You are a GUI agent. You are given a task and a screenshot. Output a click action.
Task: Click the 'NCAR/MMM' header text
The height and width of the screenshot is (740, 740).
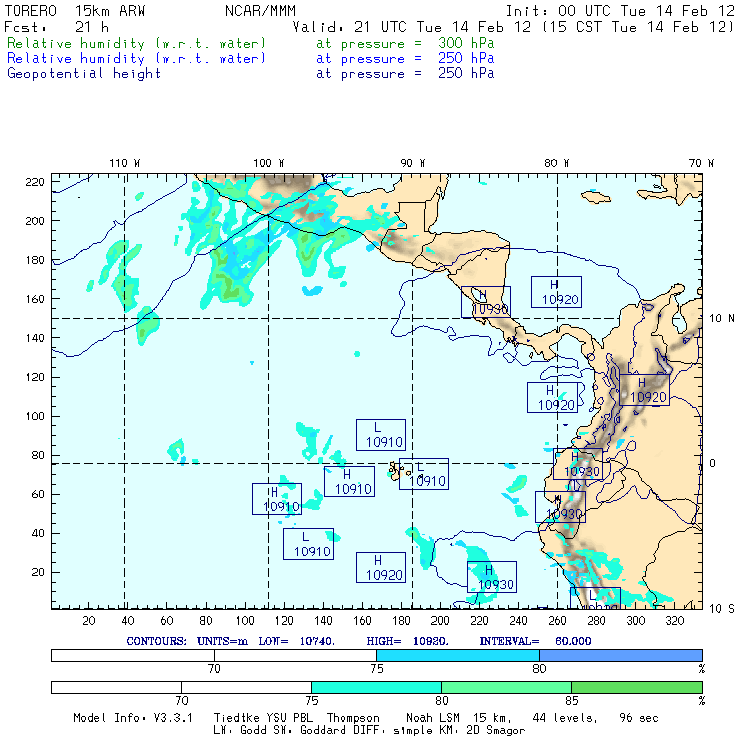click(260, 11)
